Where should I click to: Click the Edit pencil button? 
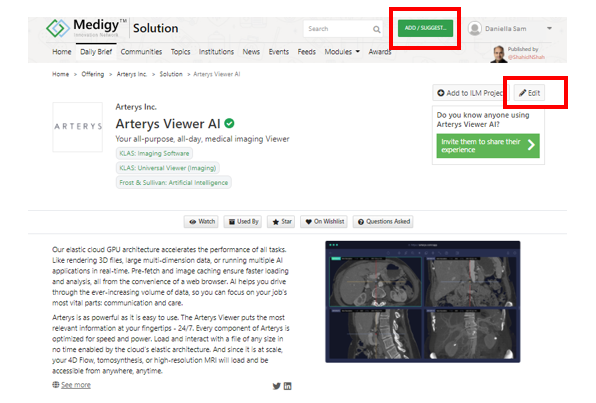529,93
